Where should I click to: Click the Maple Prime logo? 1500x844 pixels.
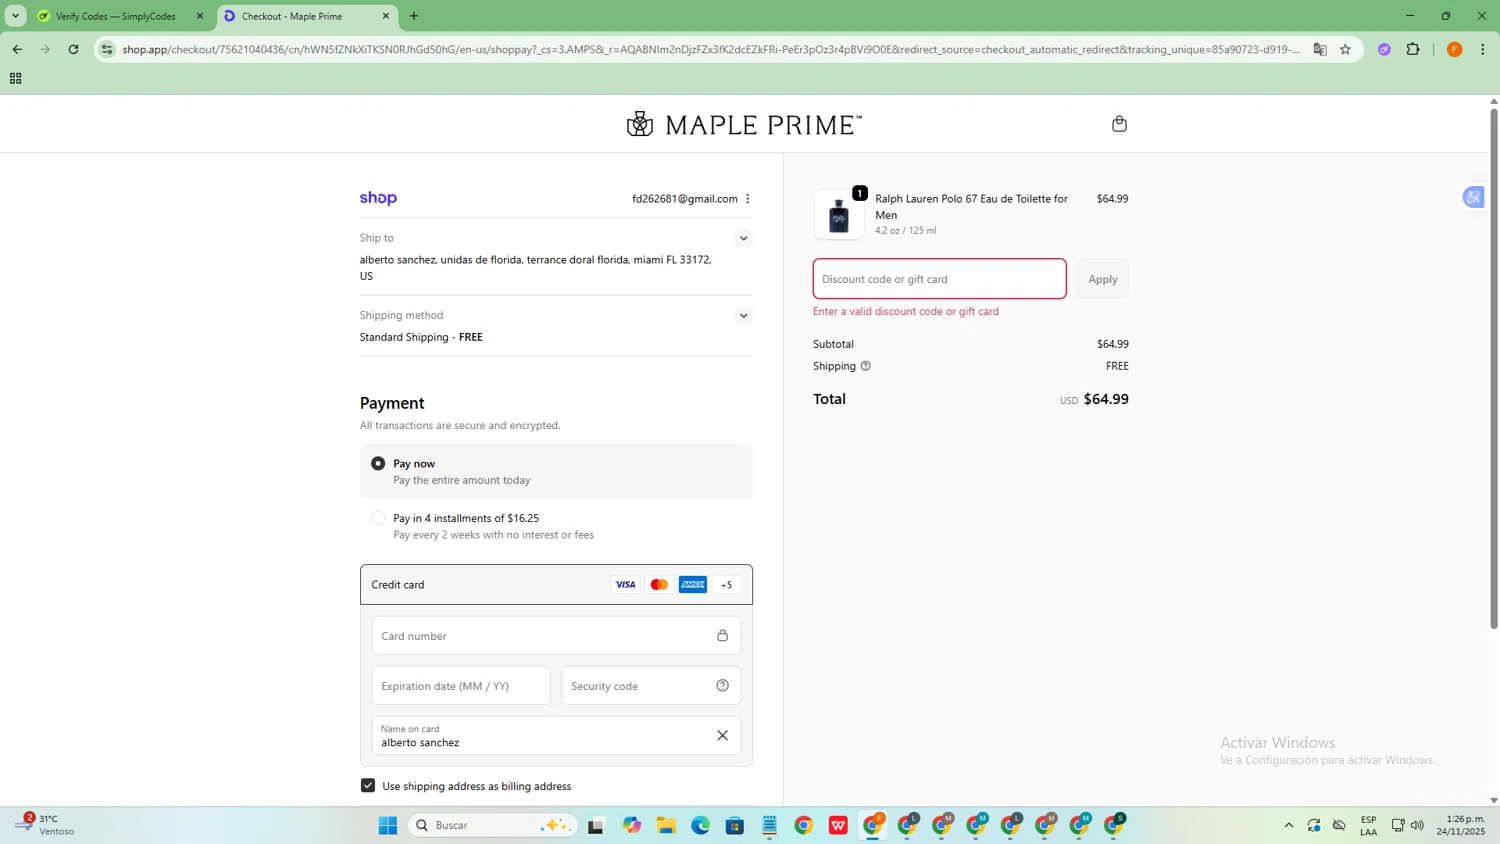point(744,124)
